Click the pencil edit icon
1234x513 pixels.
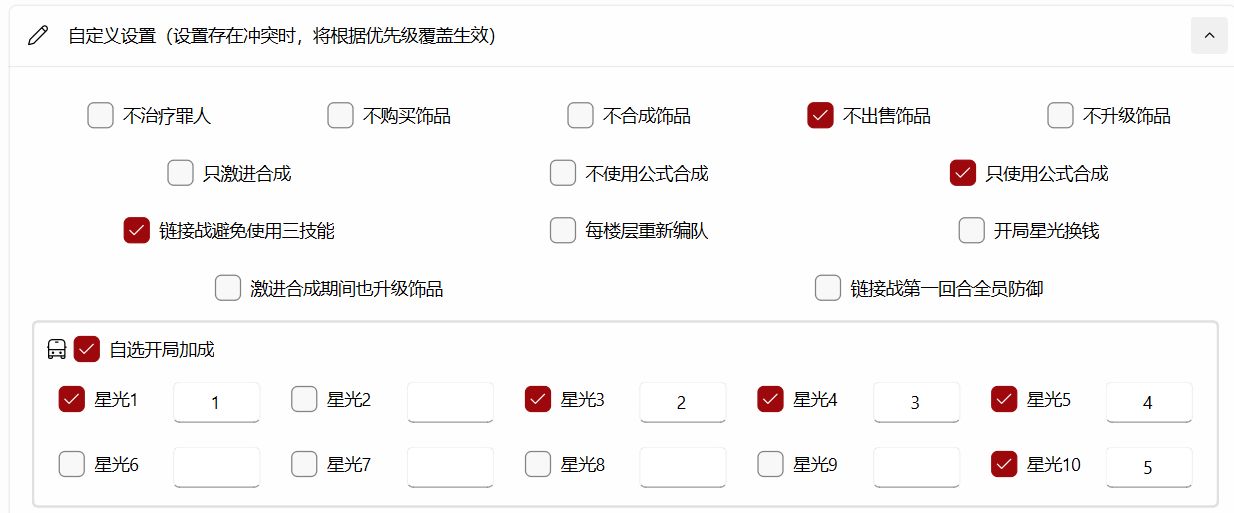coord(38,36)
